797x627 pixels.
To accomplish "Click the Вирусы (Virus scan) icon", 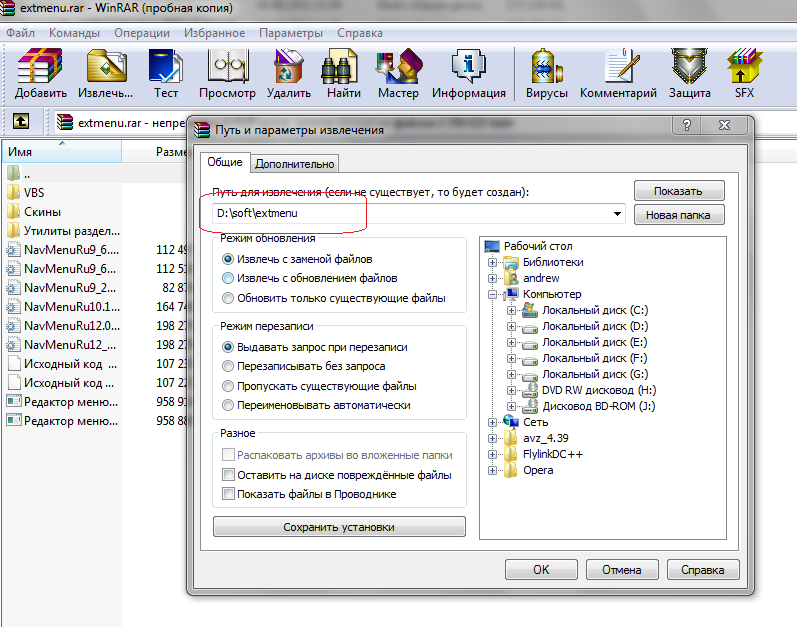I will click(x=546, y=73).
